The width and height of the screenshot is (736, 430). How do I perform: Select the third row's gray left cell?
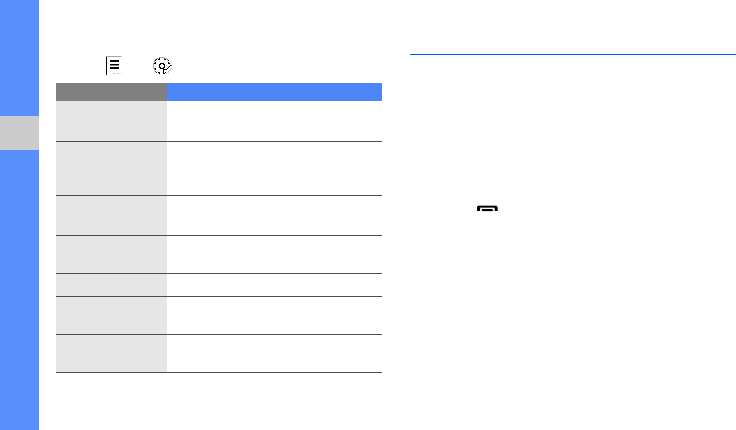tap(111, 215)
